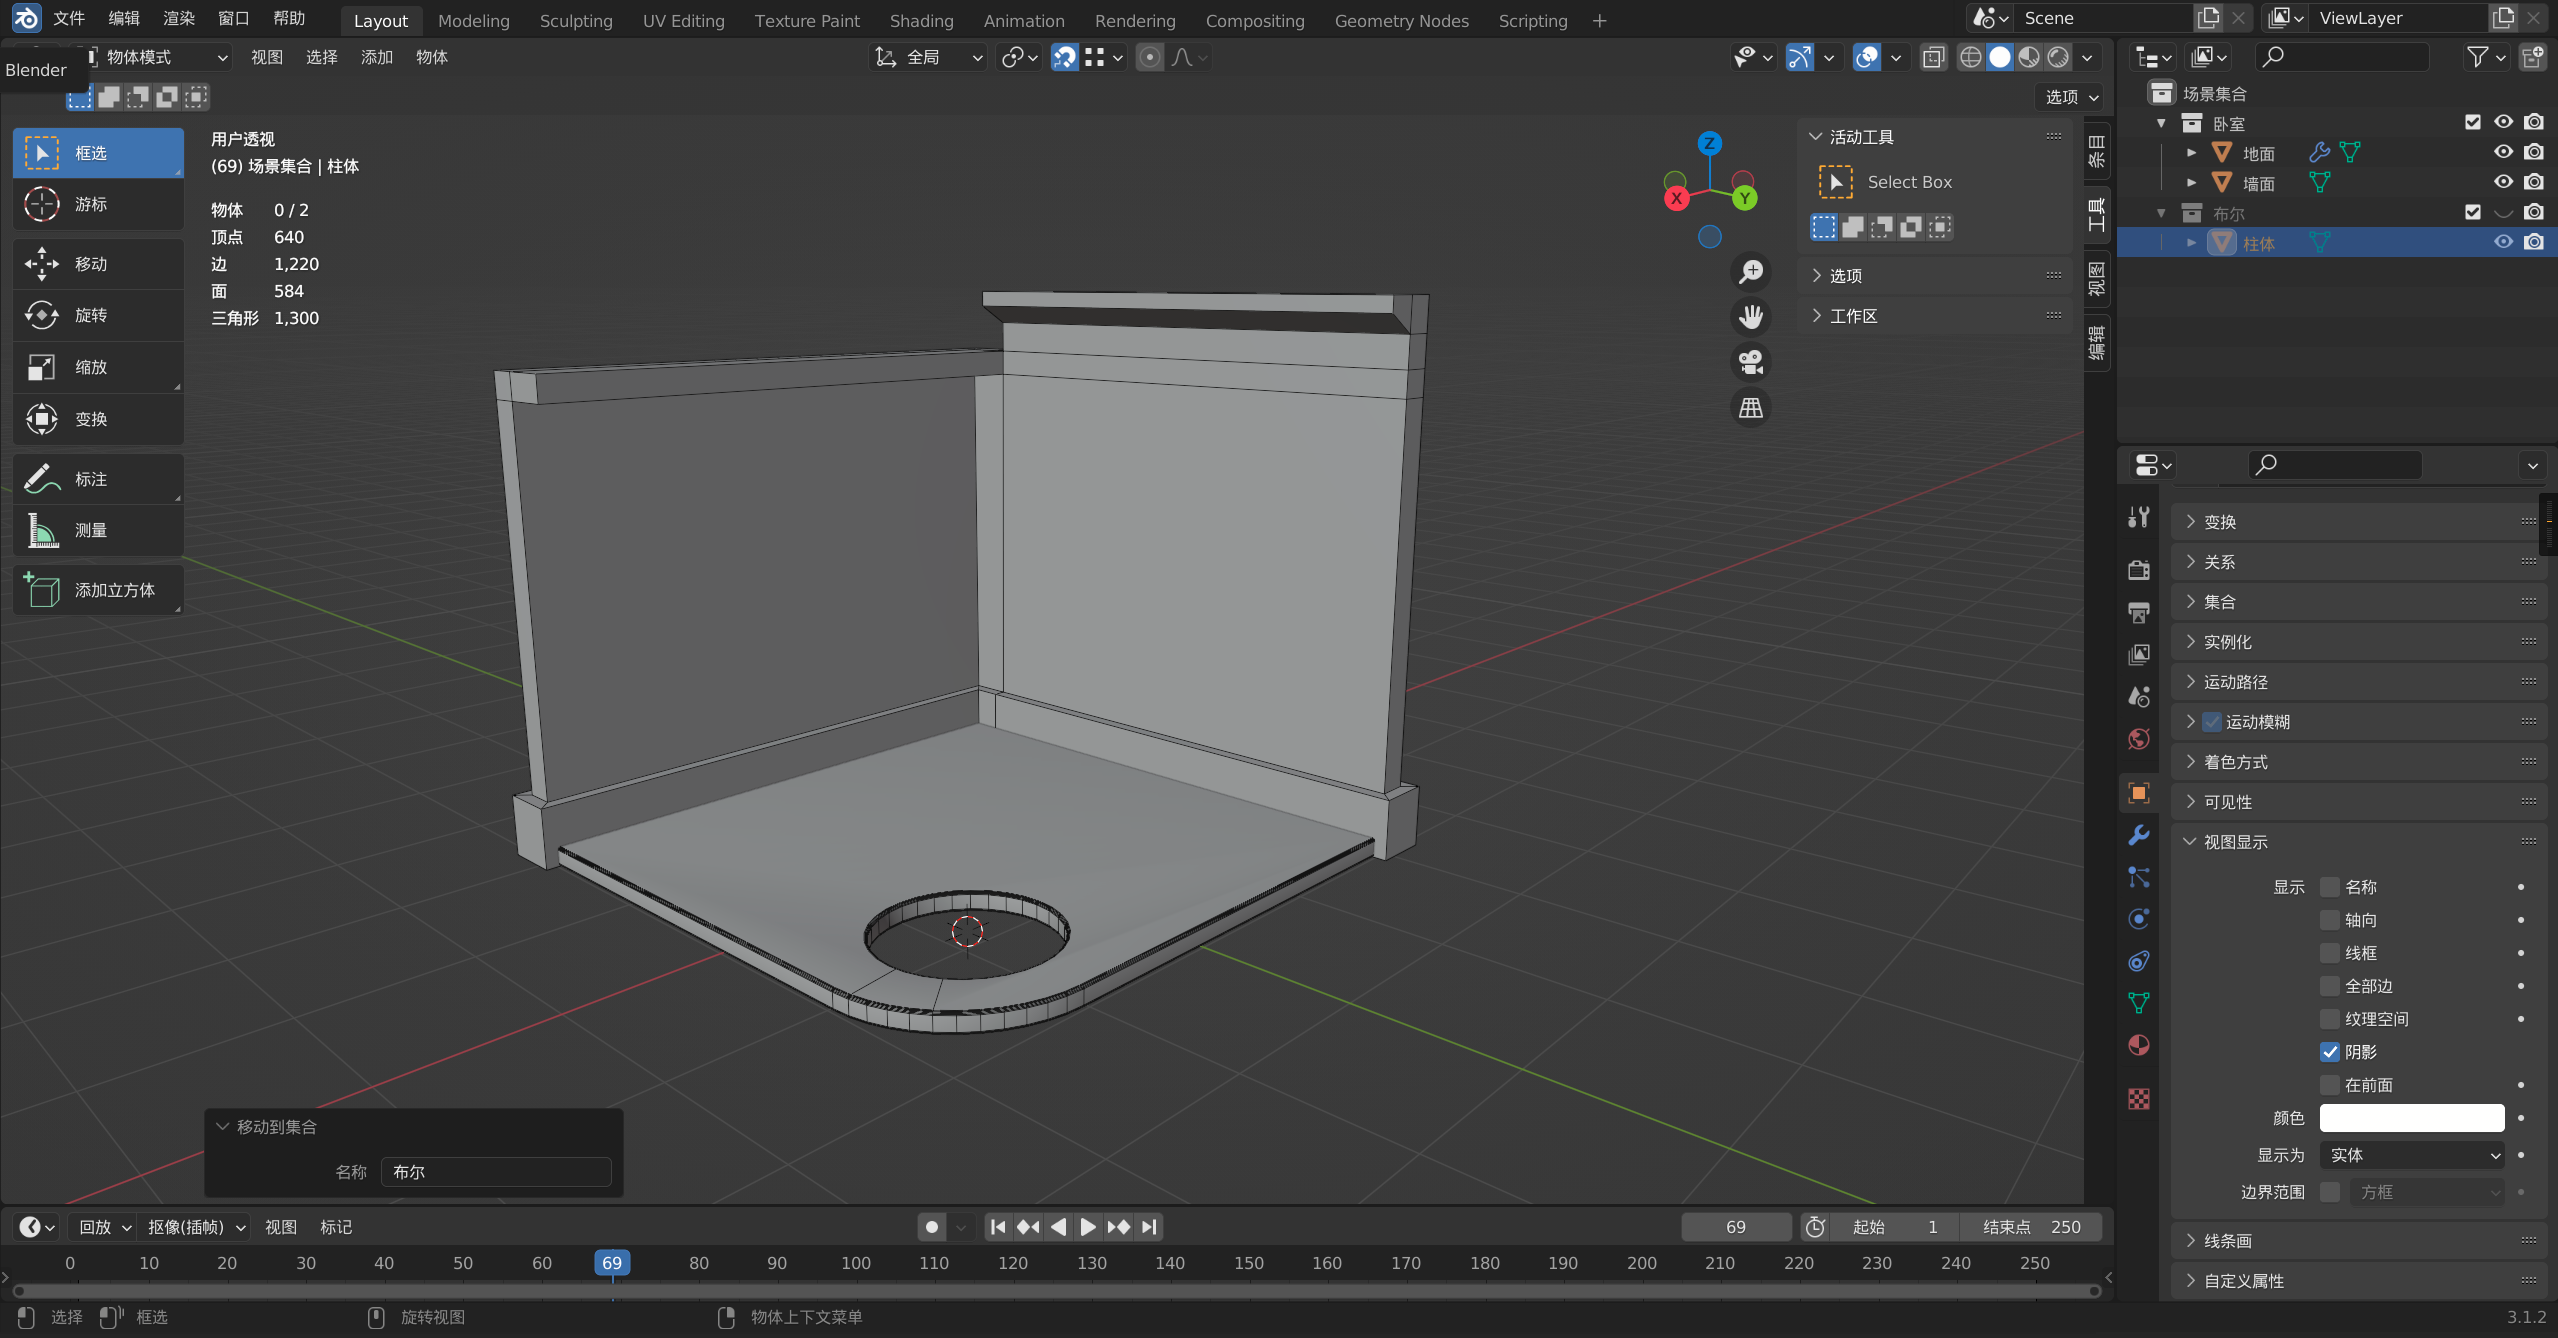
Task: Switch to the Sculpting workspace tab
Action: tap(575, 21)
